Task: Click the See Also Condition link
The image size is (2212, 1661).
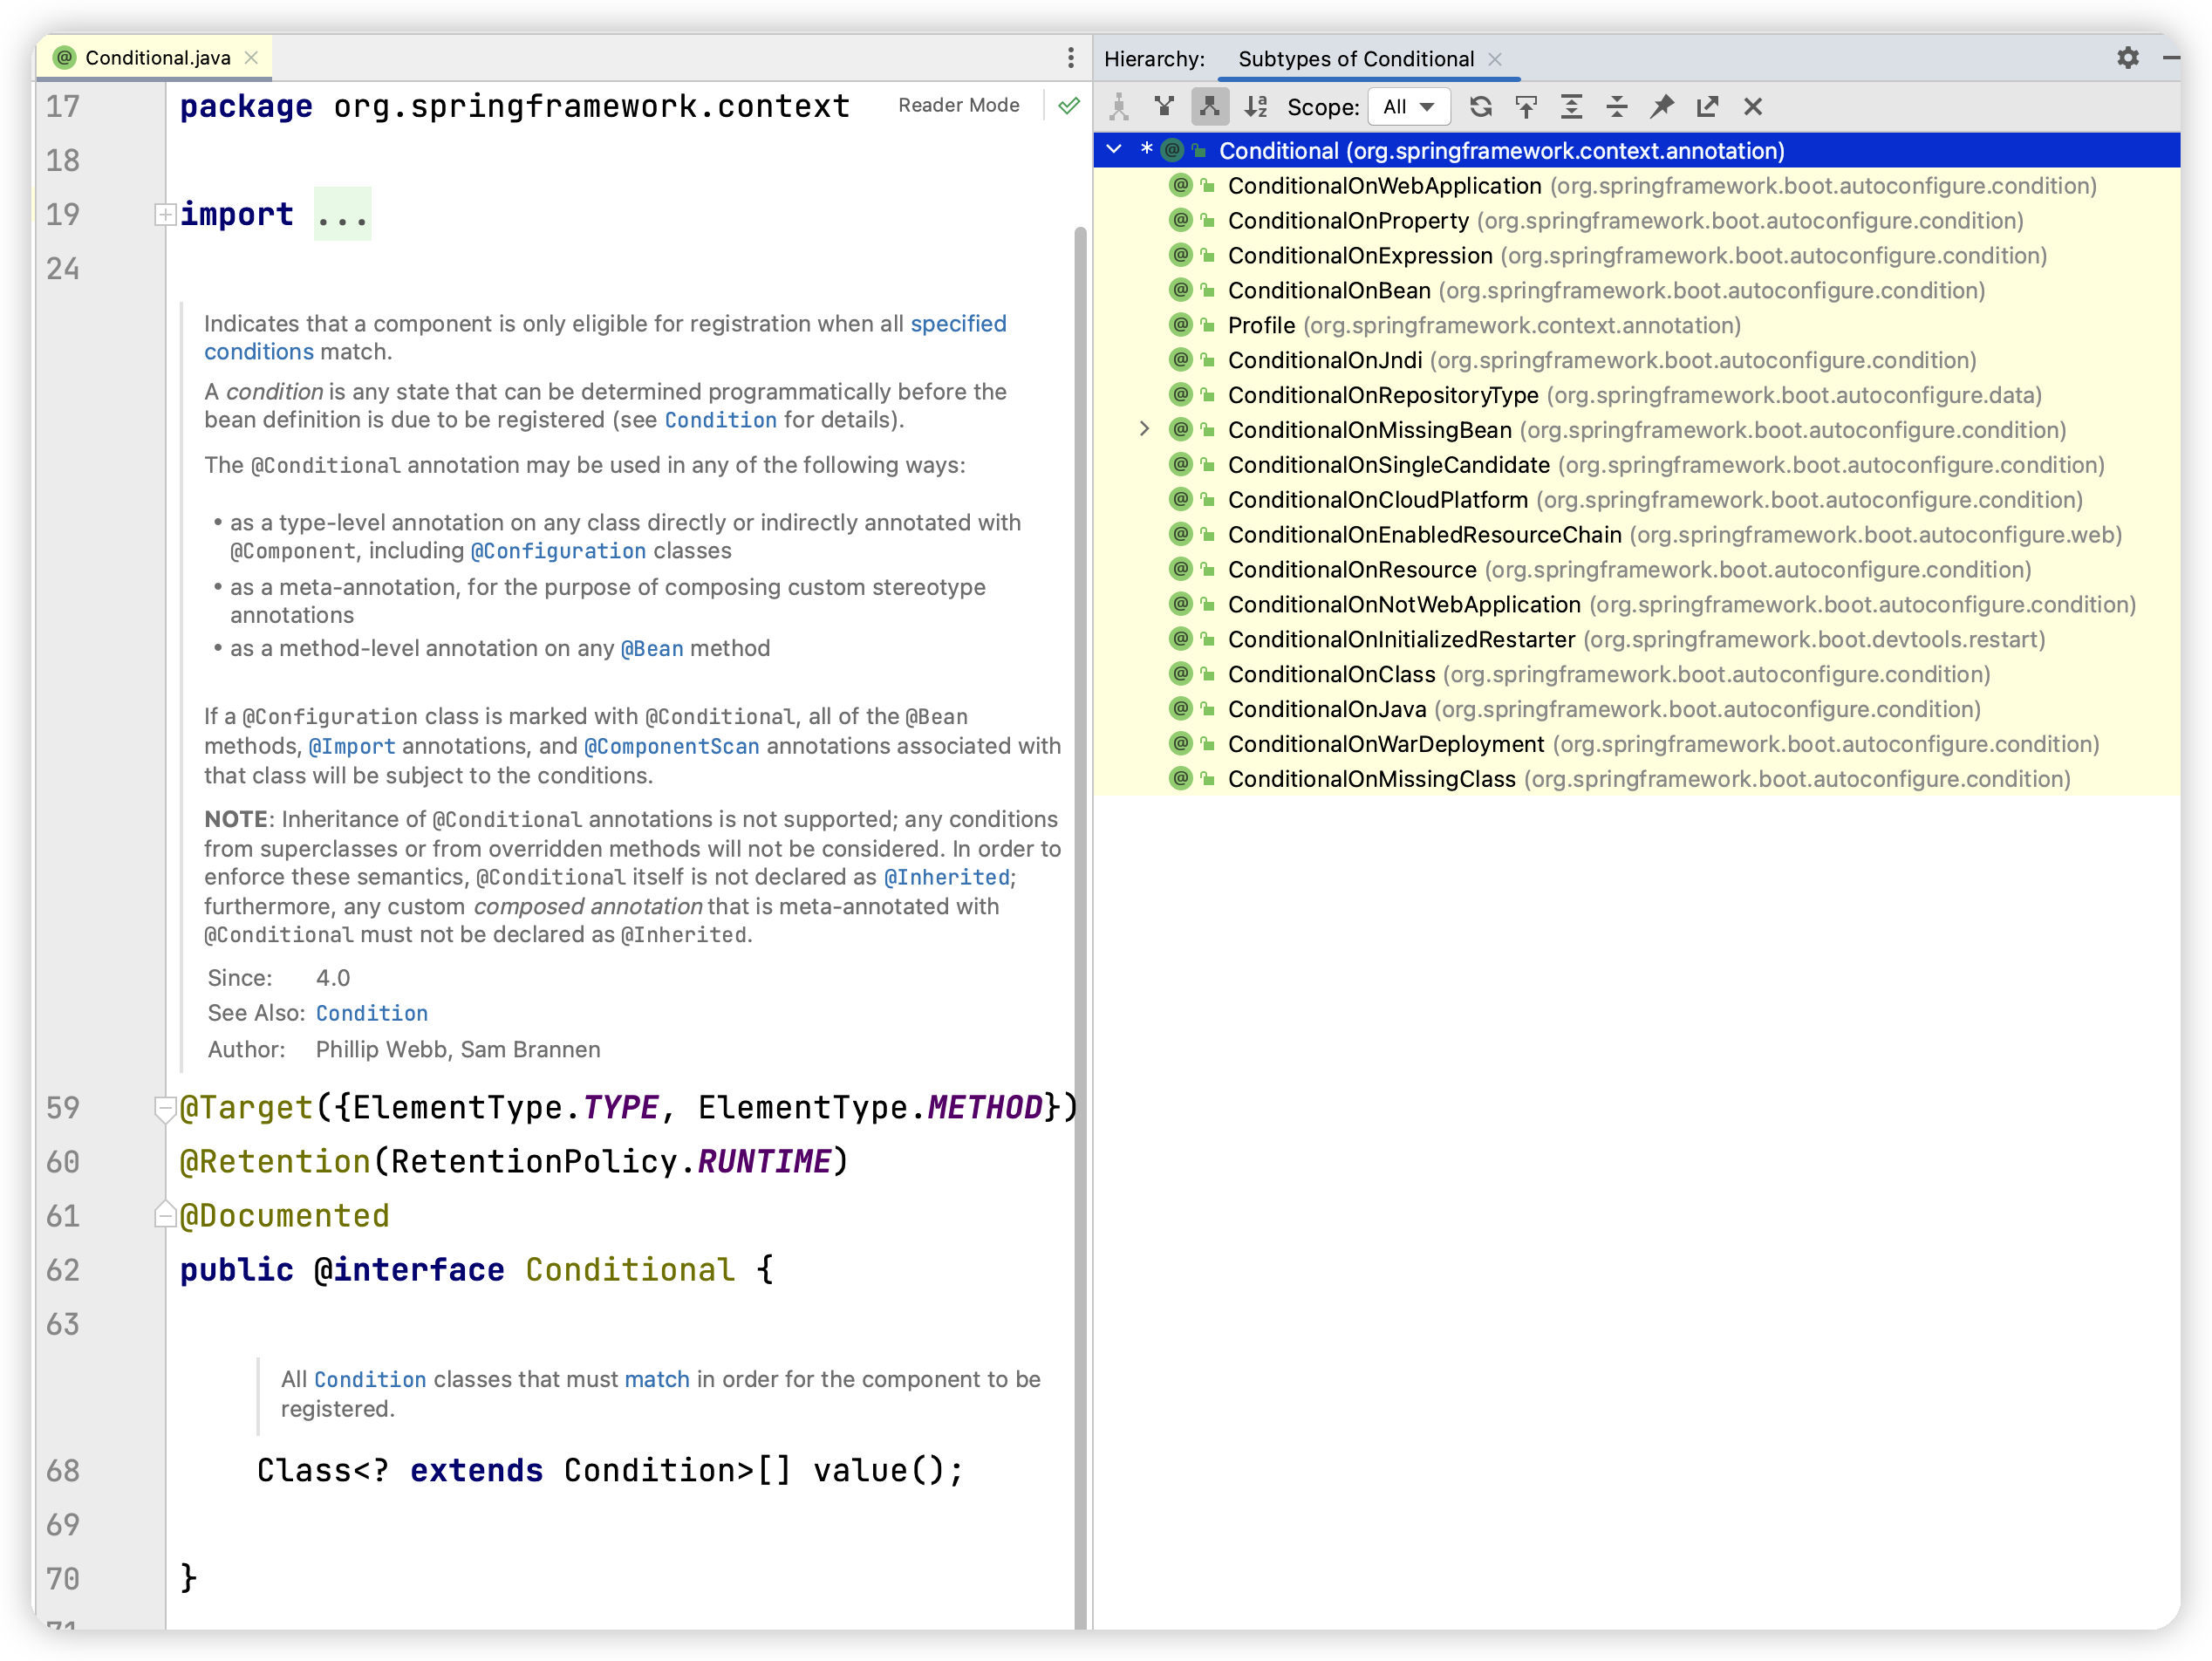Action: (x=372, y=1013)
